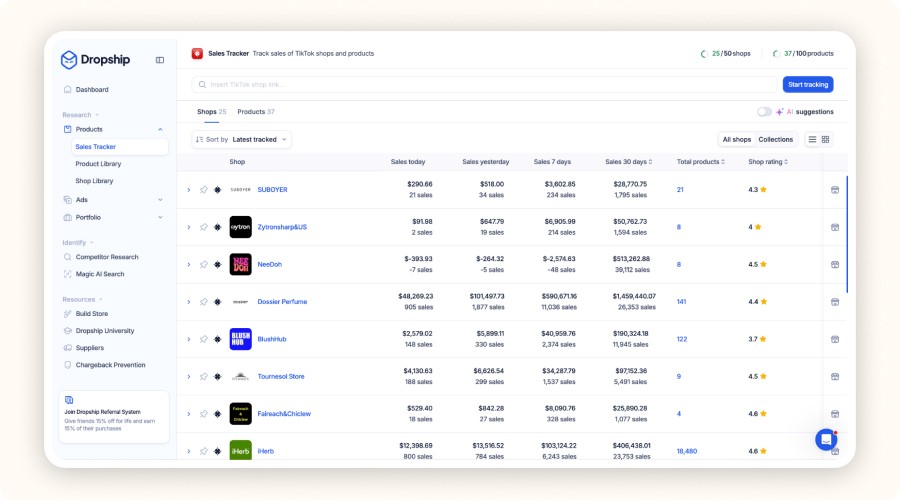
Task: Select Sales Tracker in sidebar
Action: 119,147
